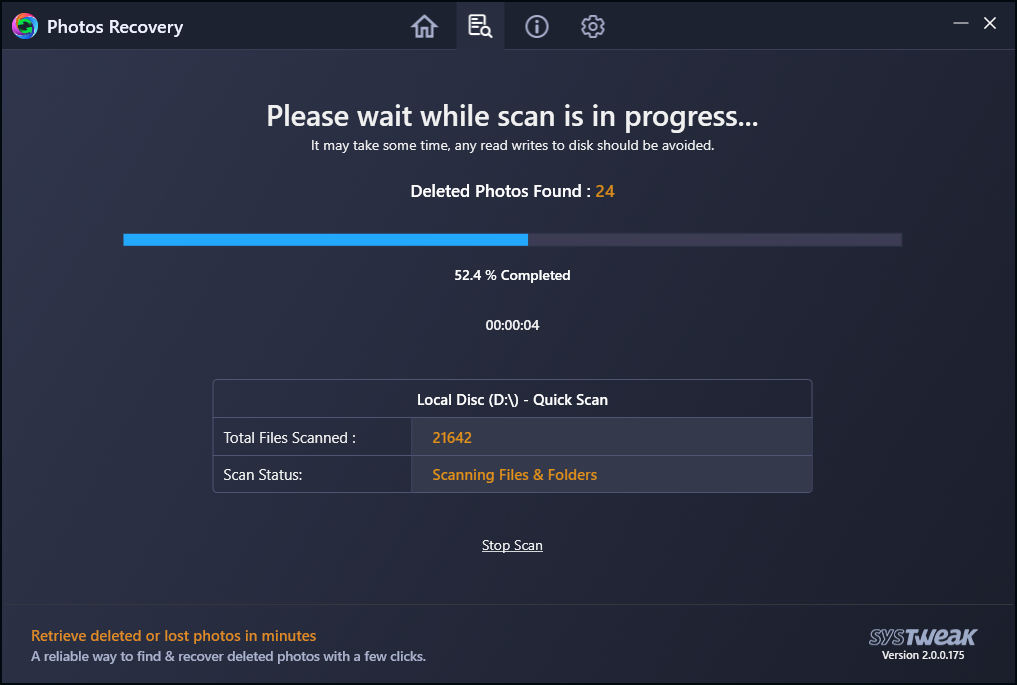Click the unfilled part of progress bar
Viewport: 1017px width, 685px height.
point(715,240)
